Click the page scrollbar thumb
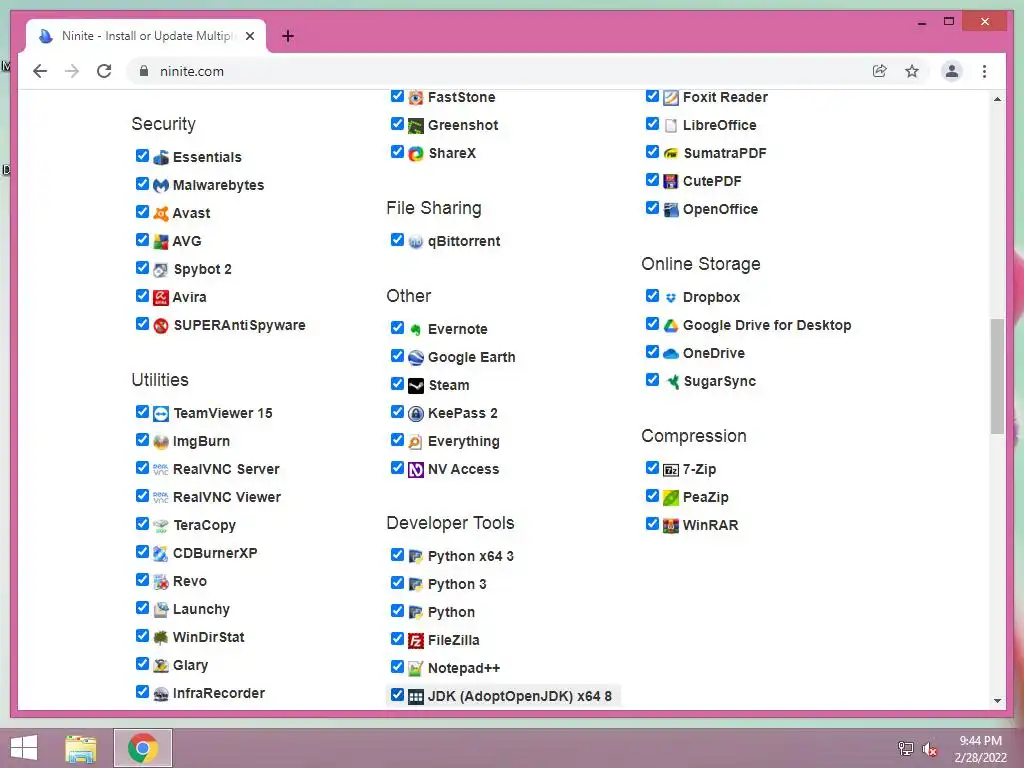The image size is (1024, 768). point(997,376)
